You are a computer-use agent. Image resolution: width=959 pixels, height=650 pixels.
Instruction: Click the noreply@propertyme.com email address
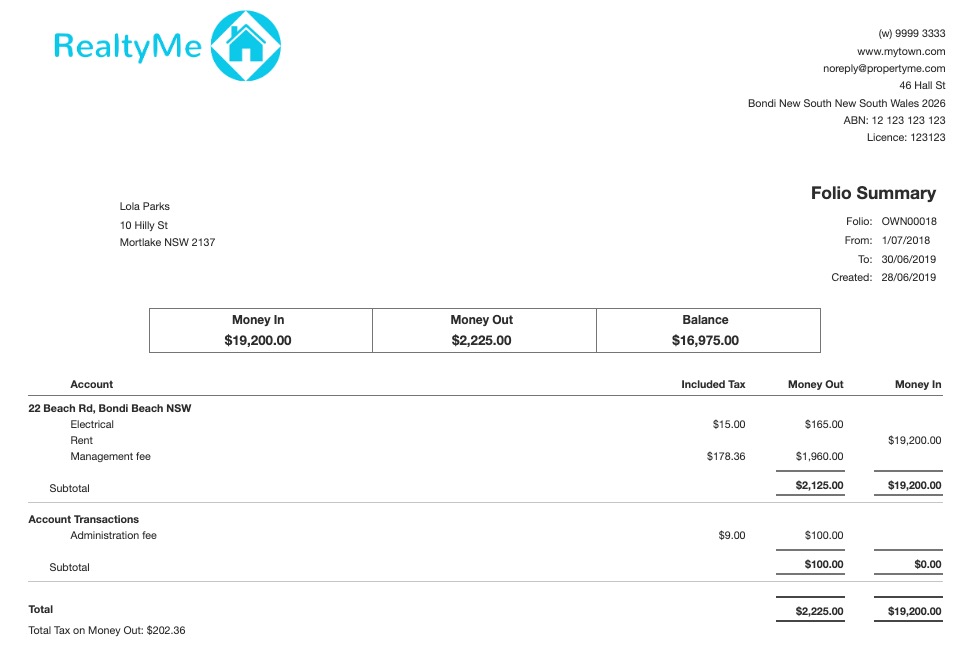[884, 68]
